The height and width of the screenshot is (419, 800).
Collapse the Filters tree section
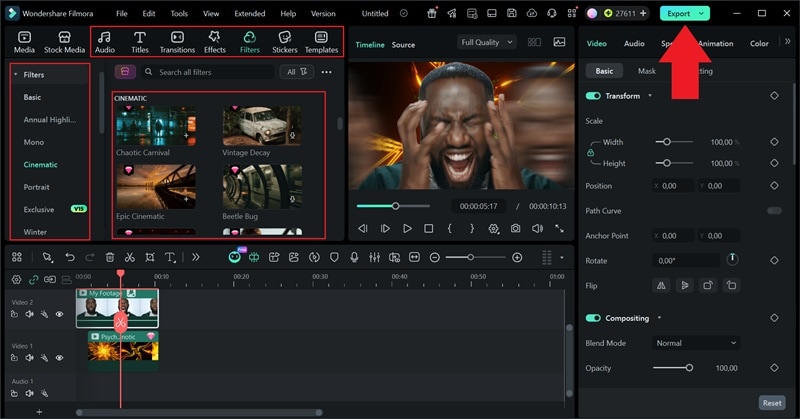point(16,75)
